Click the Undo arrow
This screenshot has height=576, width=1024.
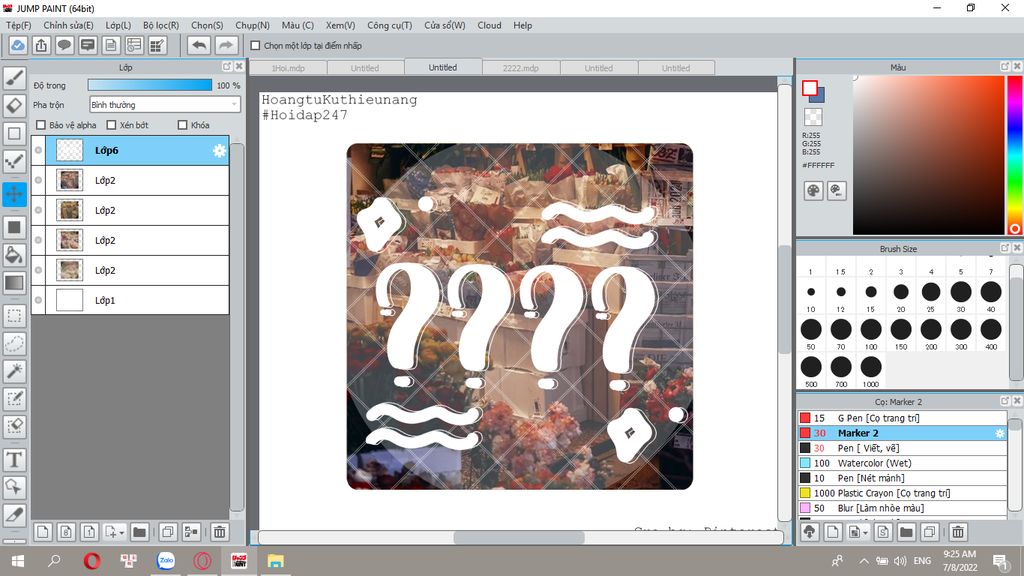(x=199, y=46)
